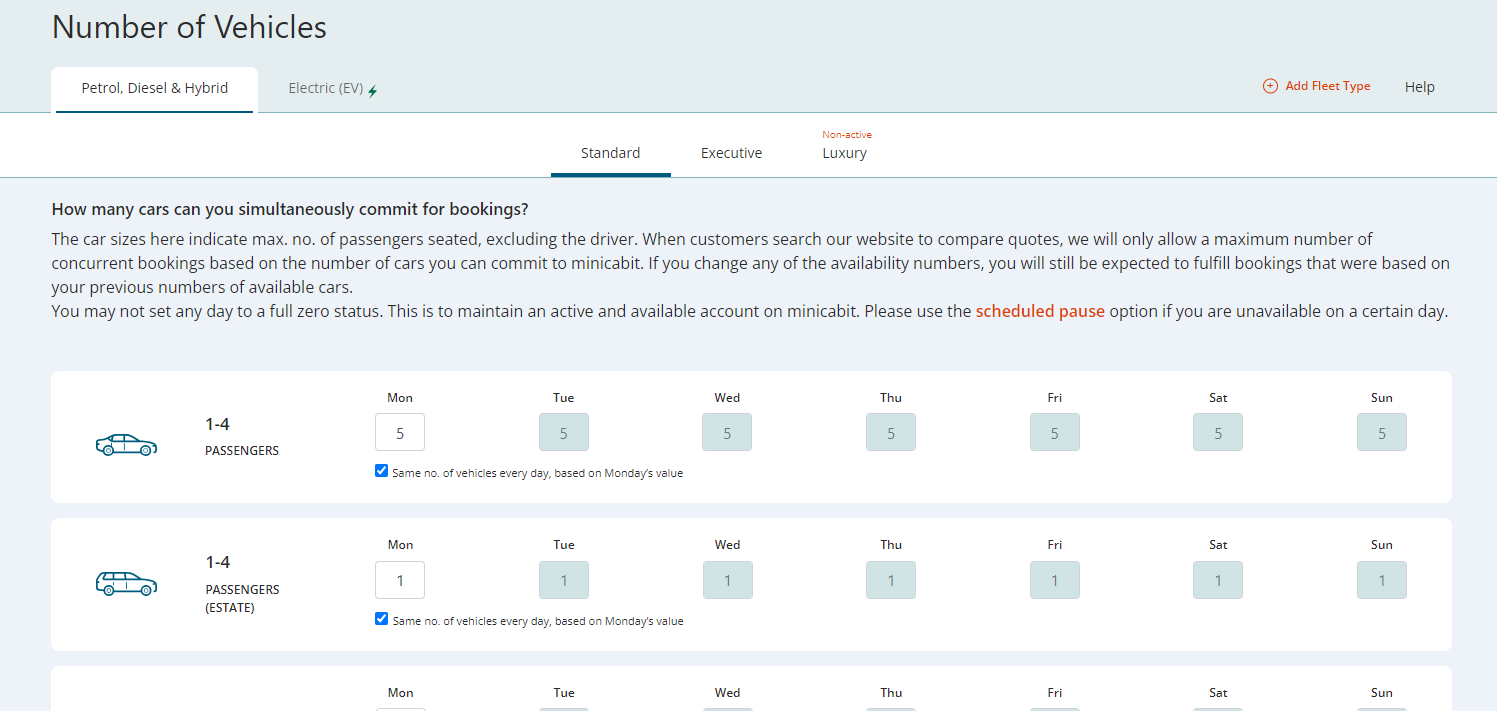Click the Tue label in the saloon row

564,398
